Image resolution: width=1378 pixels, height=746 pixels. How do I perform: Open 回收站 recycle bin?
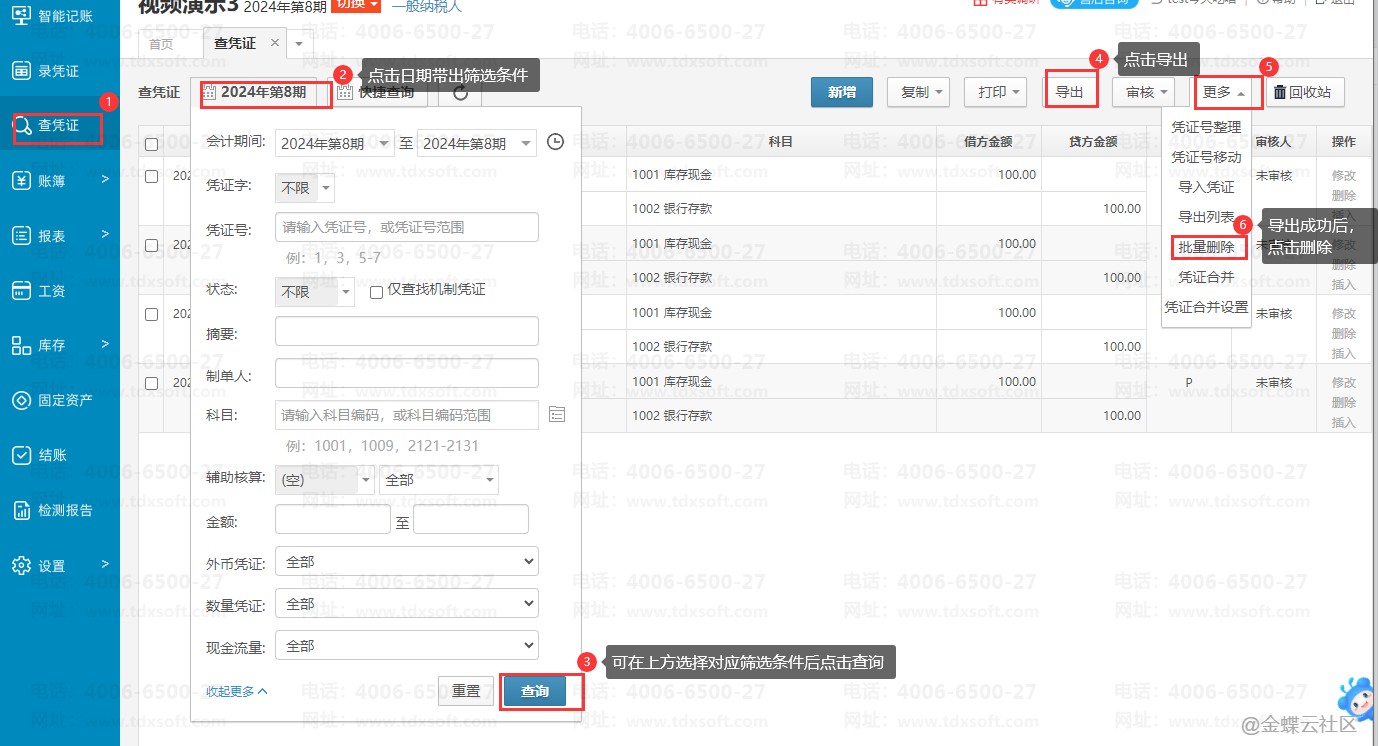(1306, 92)
